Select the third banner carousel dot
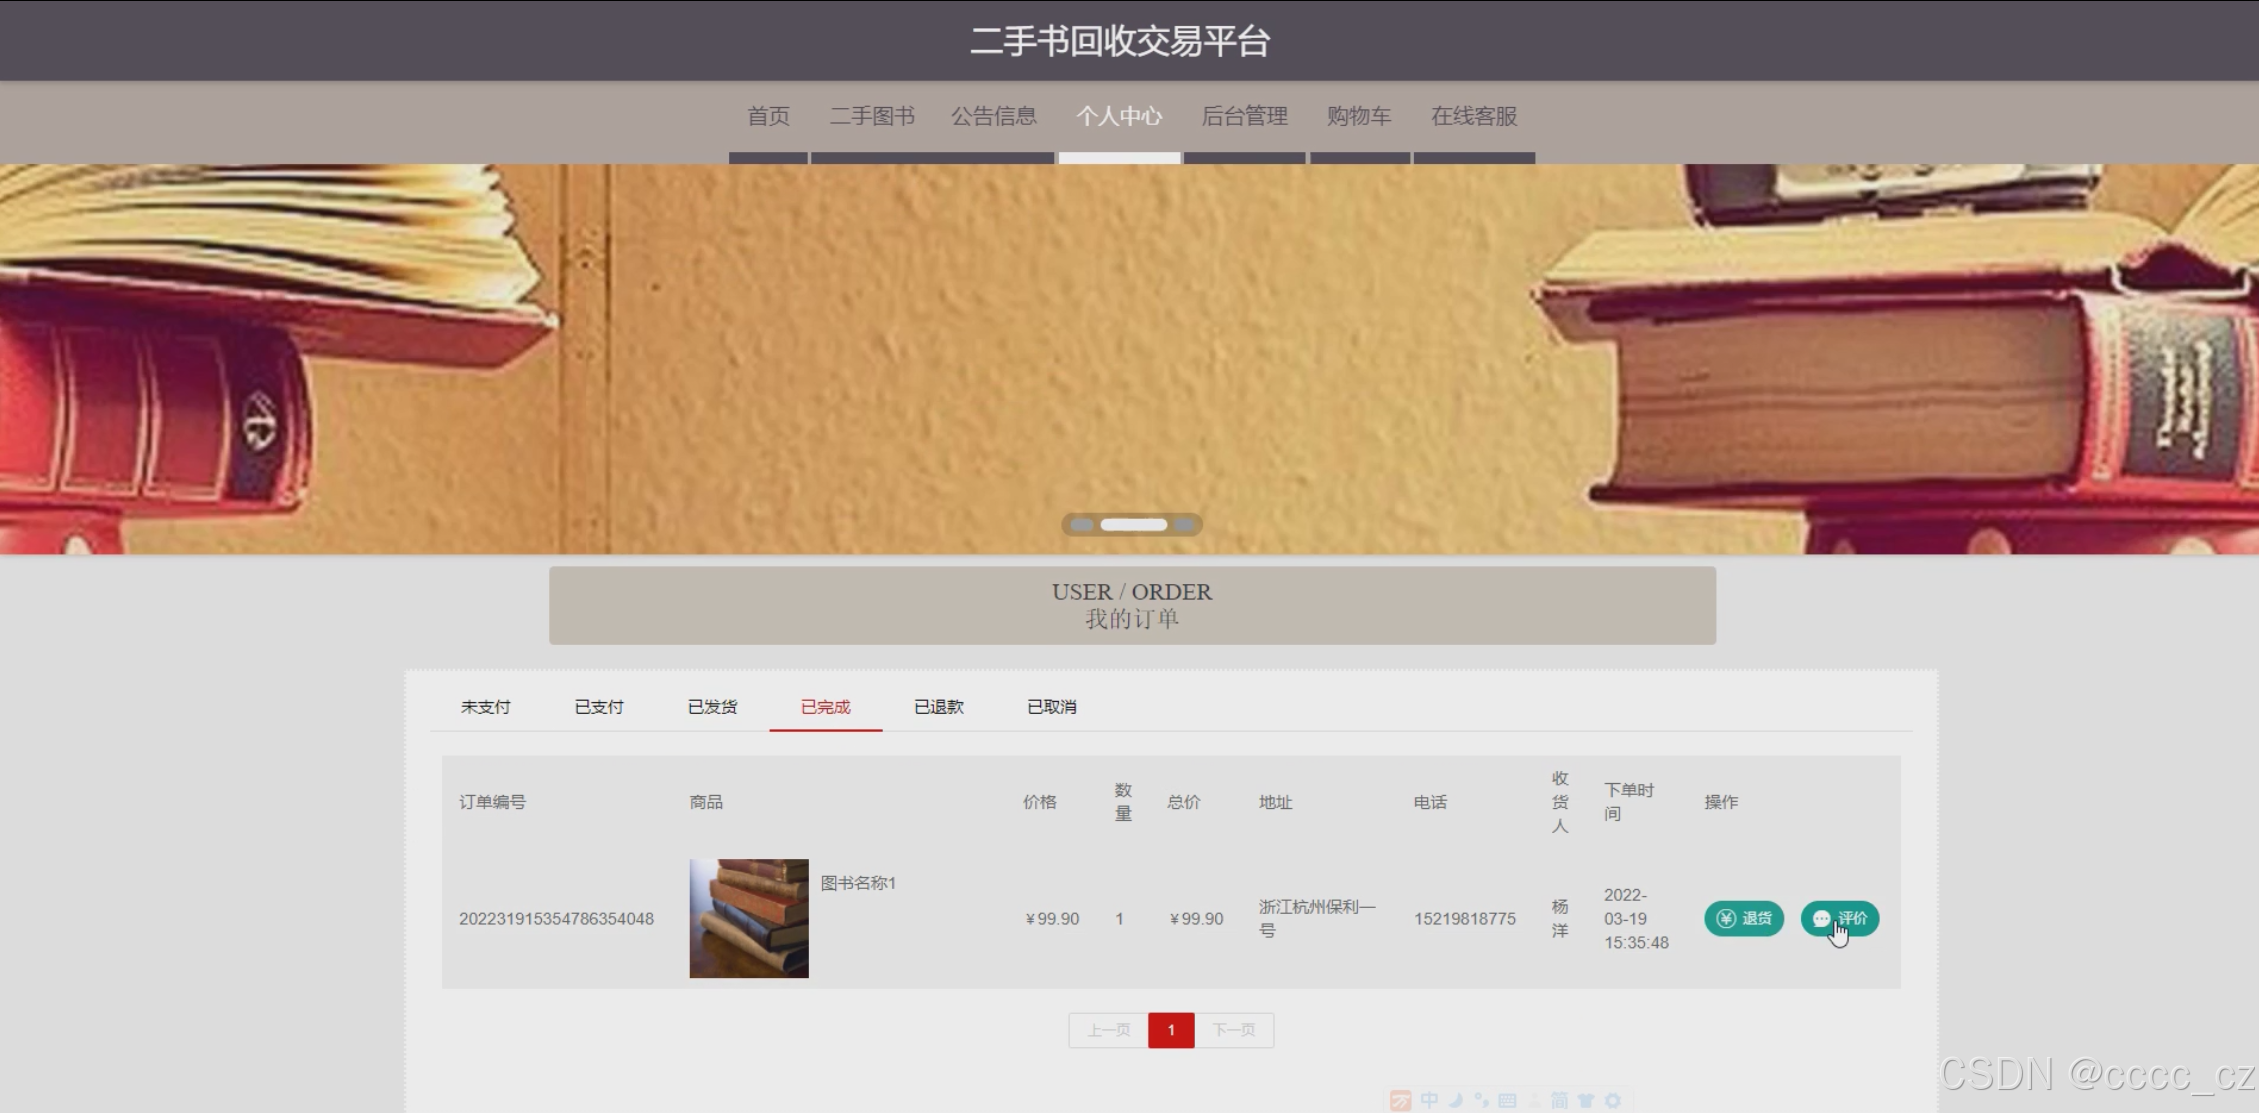The height and width of the screenshot is (1113, 2259). (1185, 524)
